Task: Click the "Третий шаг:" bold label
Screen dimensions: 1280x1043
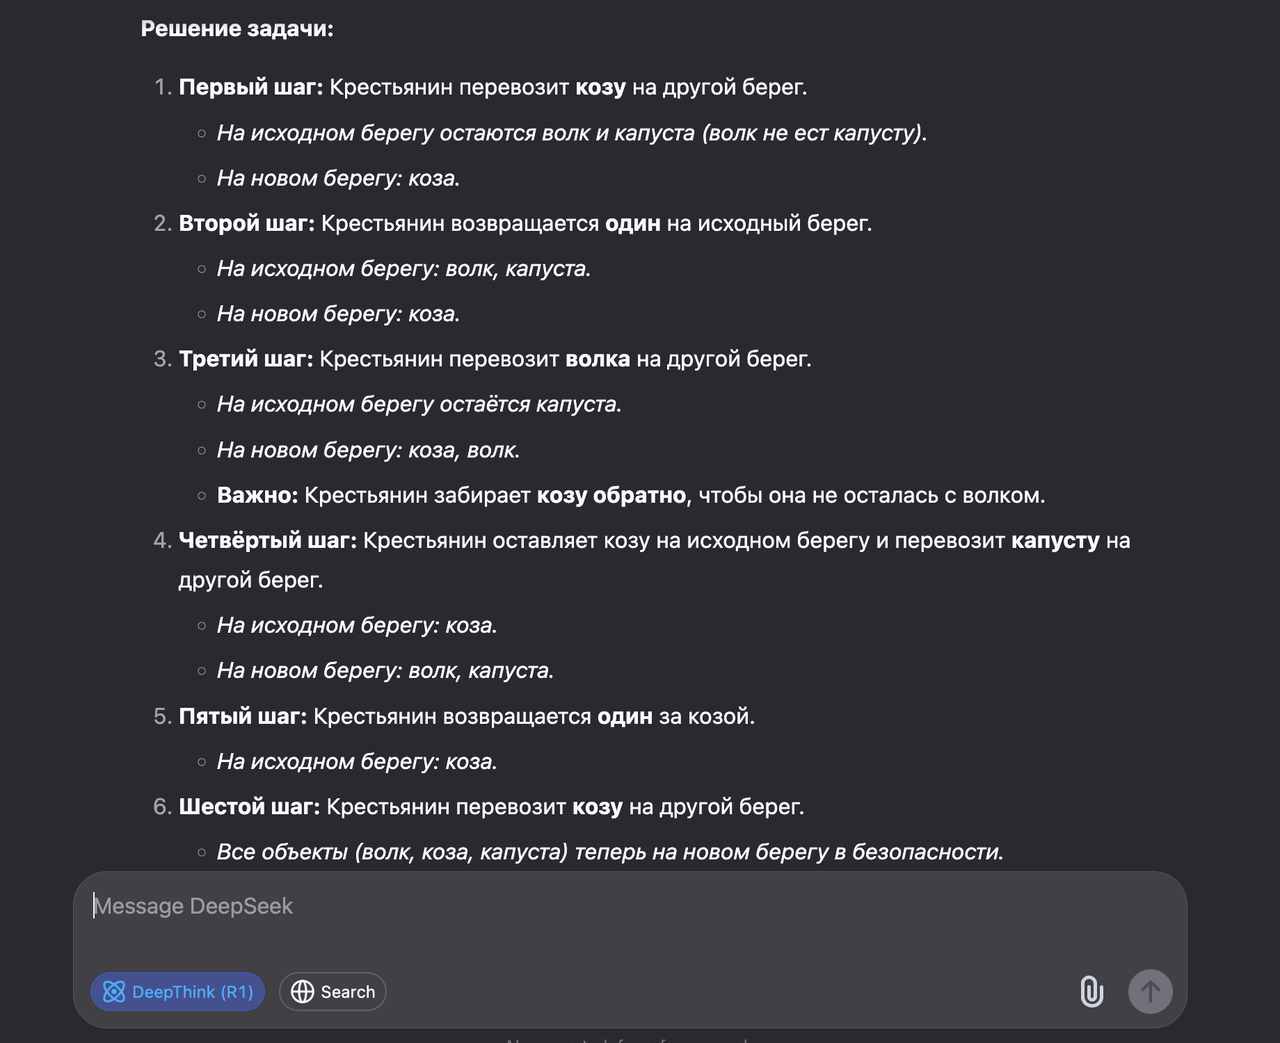Action: click(x=246, y=359)
